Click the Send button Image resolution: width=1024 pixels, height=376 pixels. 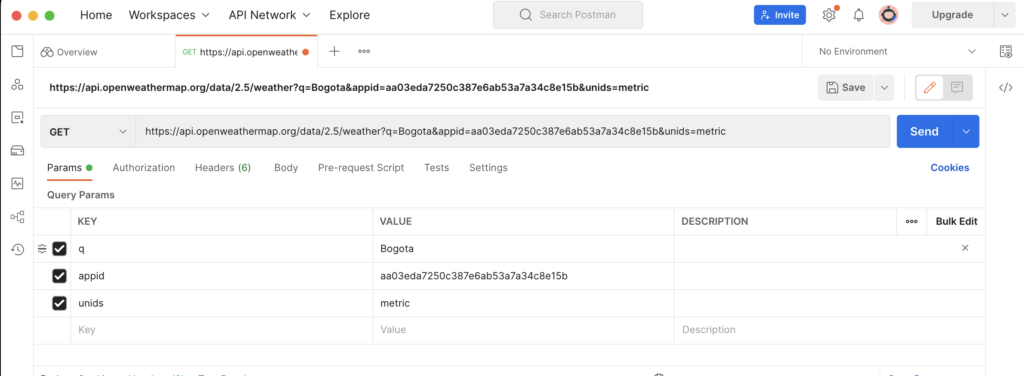(x=925, y=131)
